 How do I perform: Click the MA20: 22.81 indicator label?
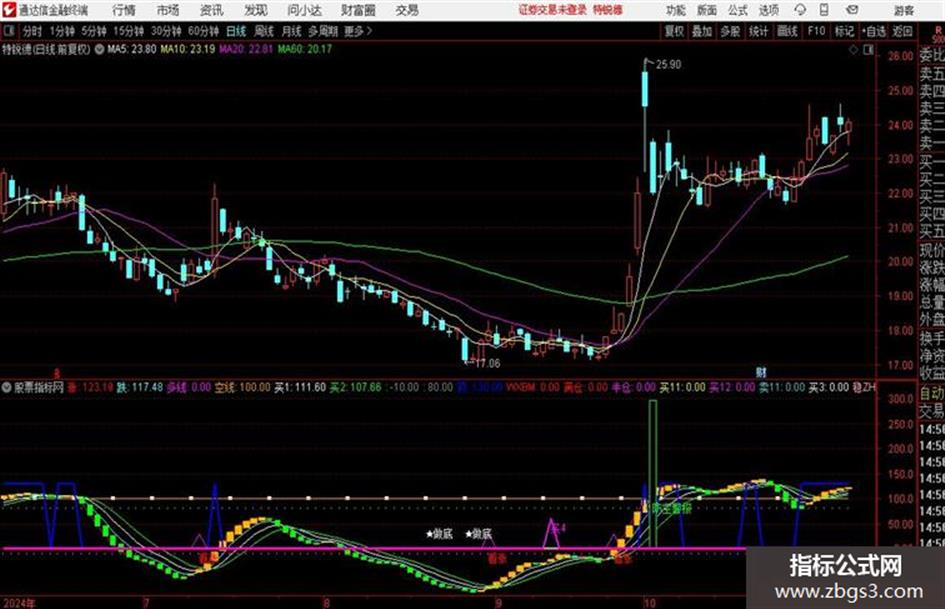click(x=246, y=49)
